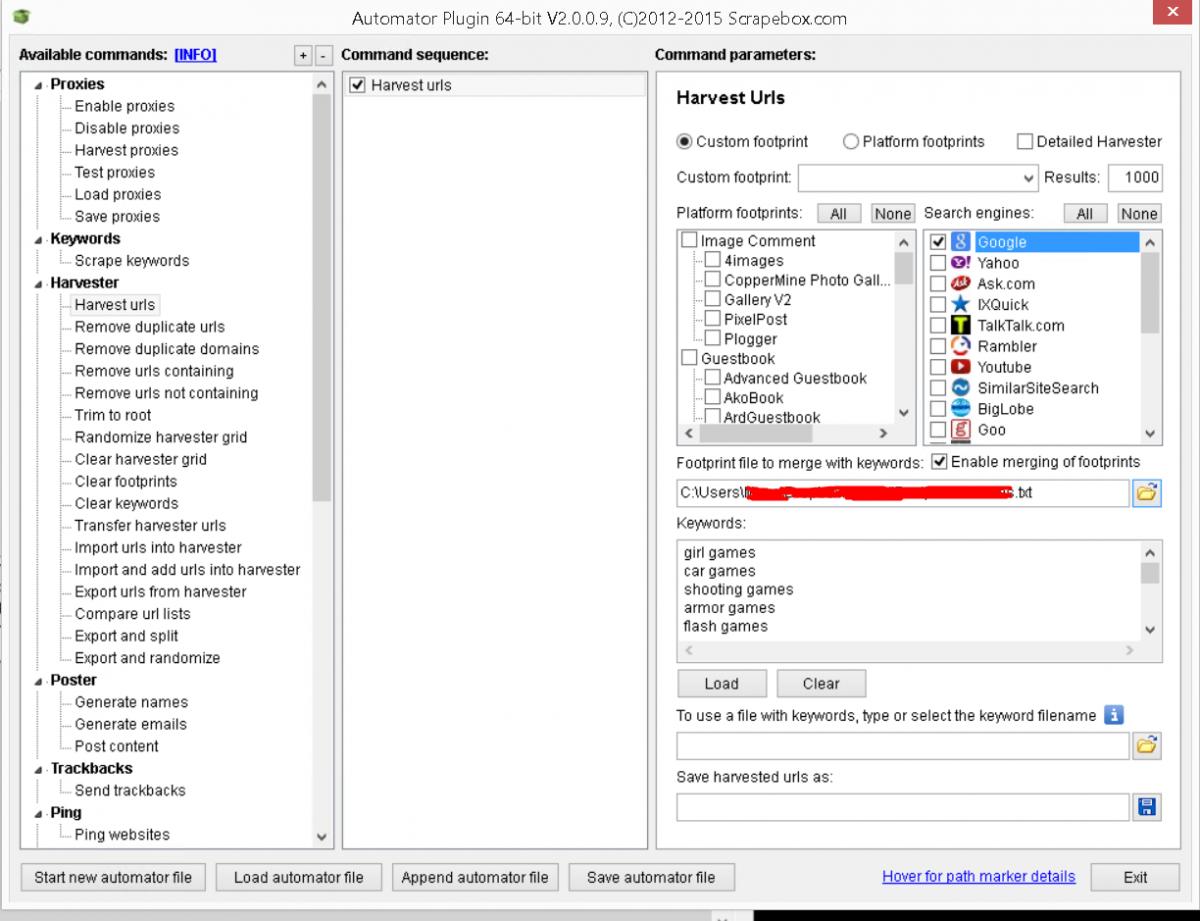Click the Clear keywords button
1200x921 pixels.
coord(821,684)
